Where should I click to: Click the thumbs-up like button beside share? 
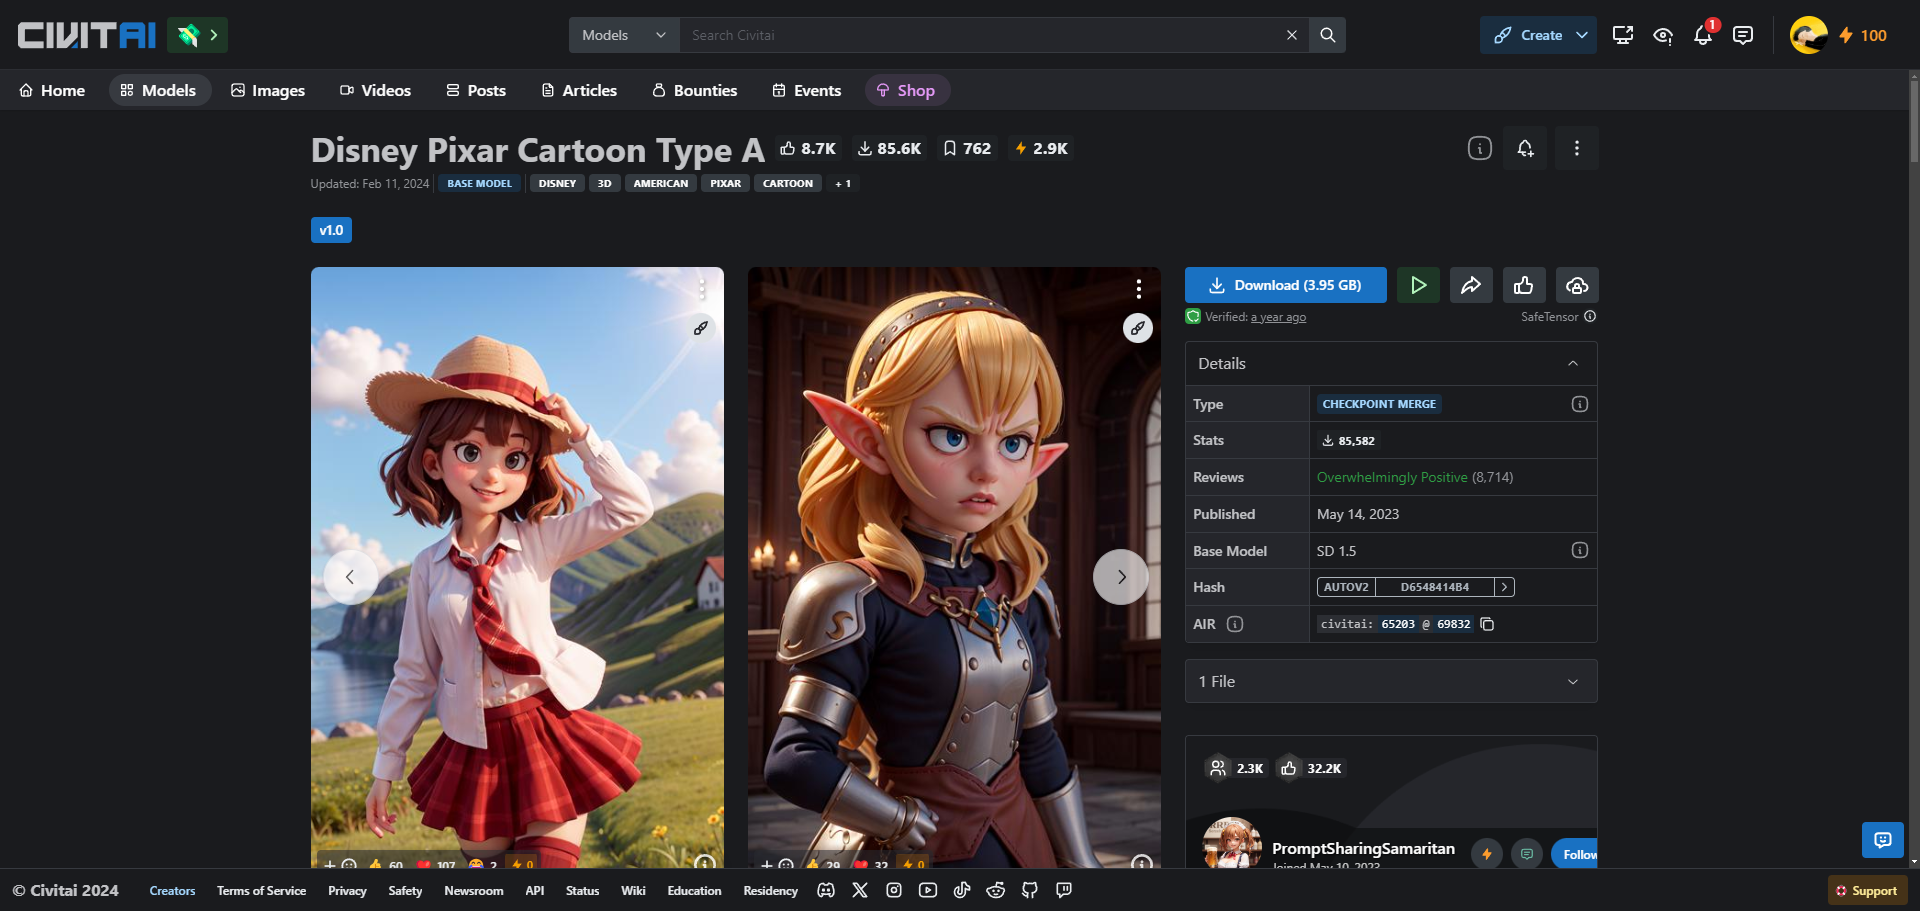[1524, 285]
